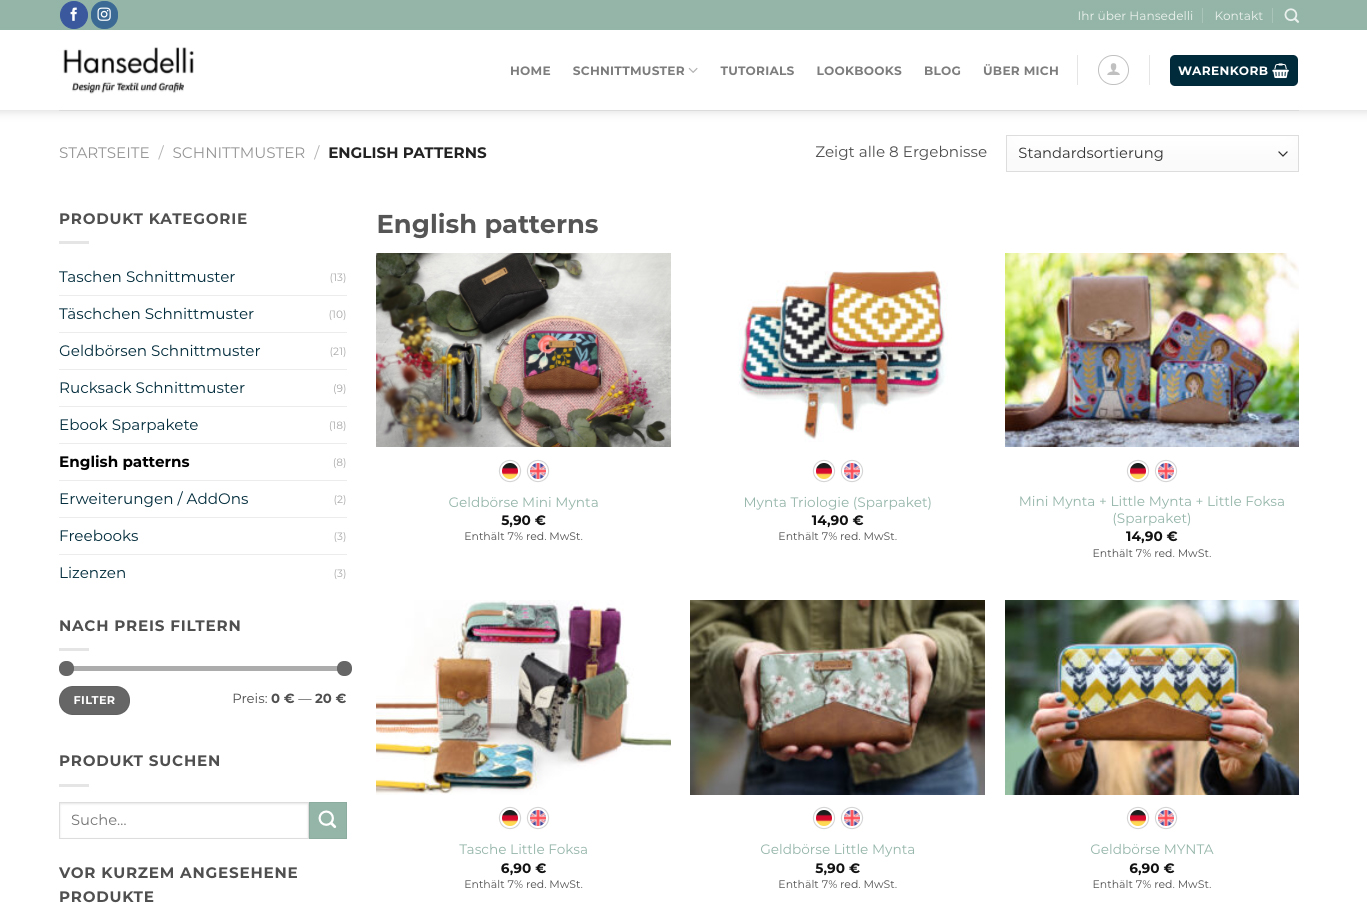Open the Facebook page icon
This screenshot has width=1367, height=911.
74,15
